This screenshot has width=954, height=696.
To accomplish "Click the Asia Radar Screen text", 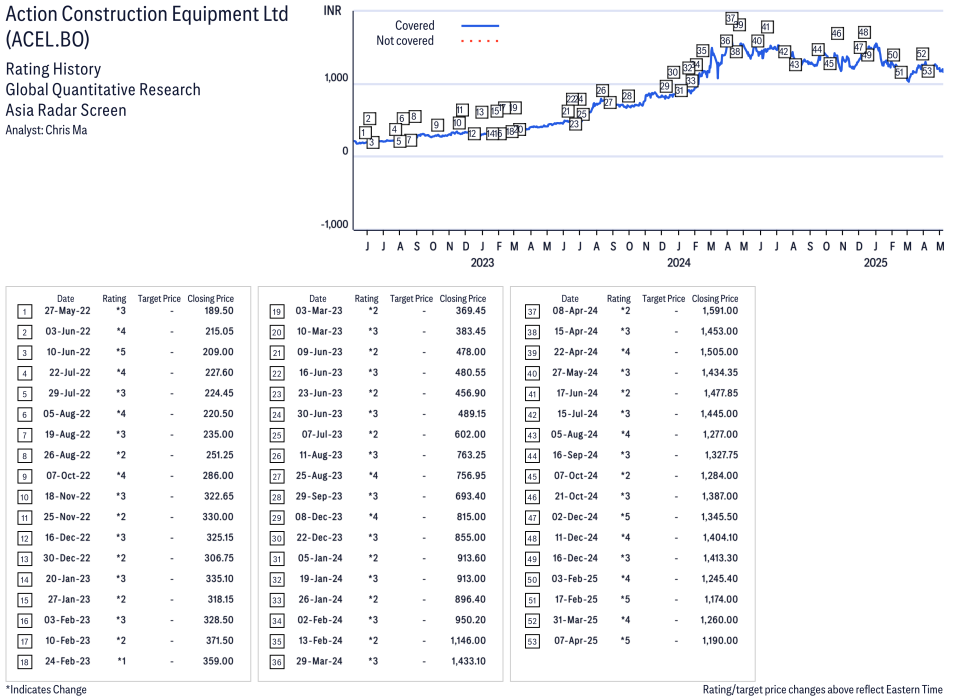I will pyautogui.click(x=66, y=110).
